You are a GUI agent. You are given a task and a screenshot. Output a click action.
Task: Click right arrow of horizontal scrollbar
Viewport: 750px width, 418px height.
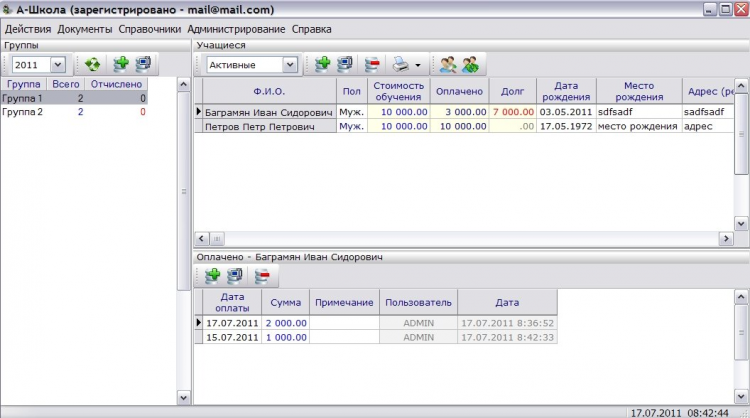(x=726, y=238)
